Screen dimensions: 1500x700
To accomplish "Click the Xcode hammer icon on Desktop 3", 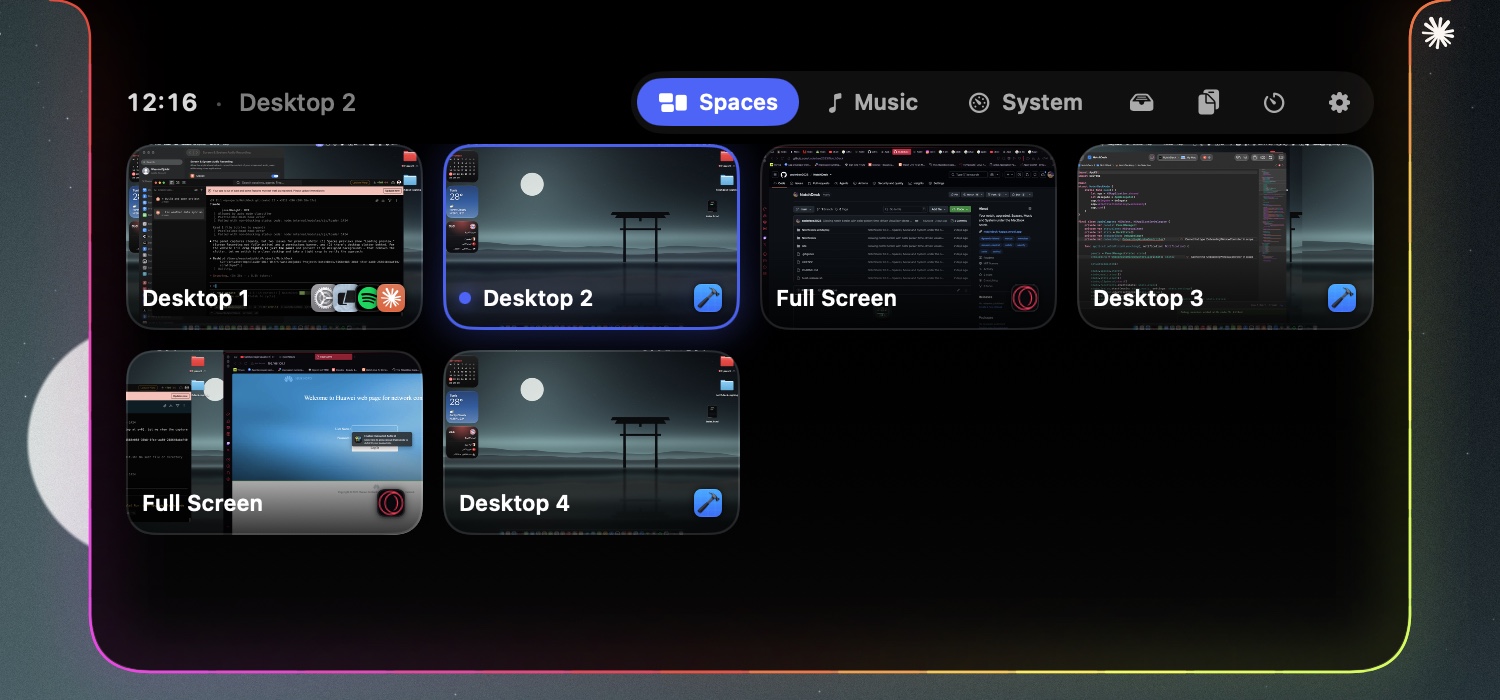I will (x=1342, y=298).
